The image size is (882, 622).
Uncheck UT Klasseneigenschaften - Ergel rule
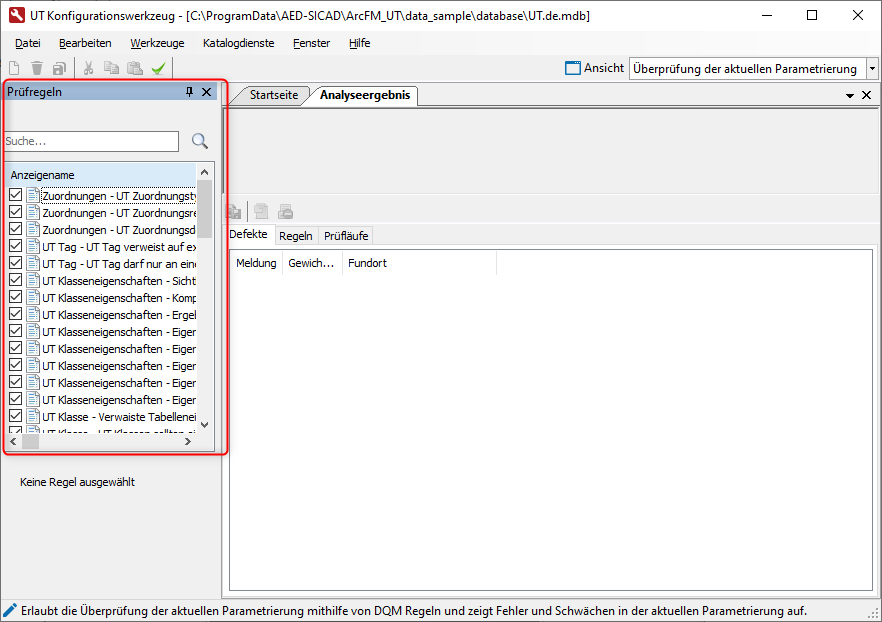[x=16, y=313]
